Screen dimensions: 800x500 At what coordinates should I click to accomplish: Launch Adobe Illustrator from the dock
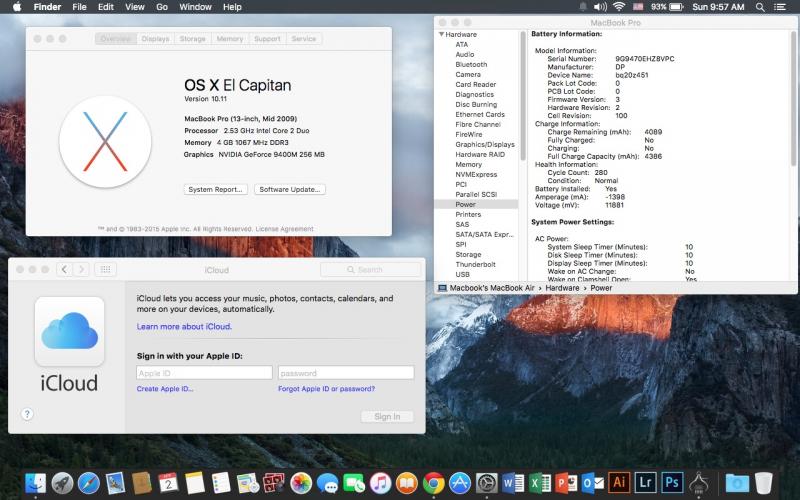[619, 482]
